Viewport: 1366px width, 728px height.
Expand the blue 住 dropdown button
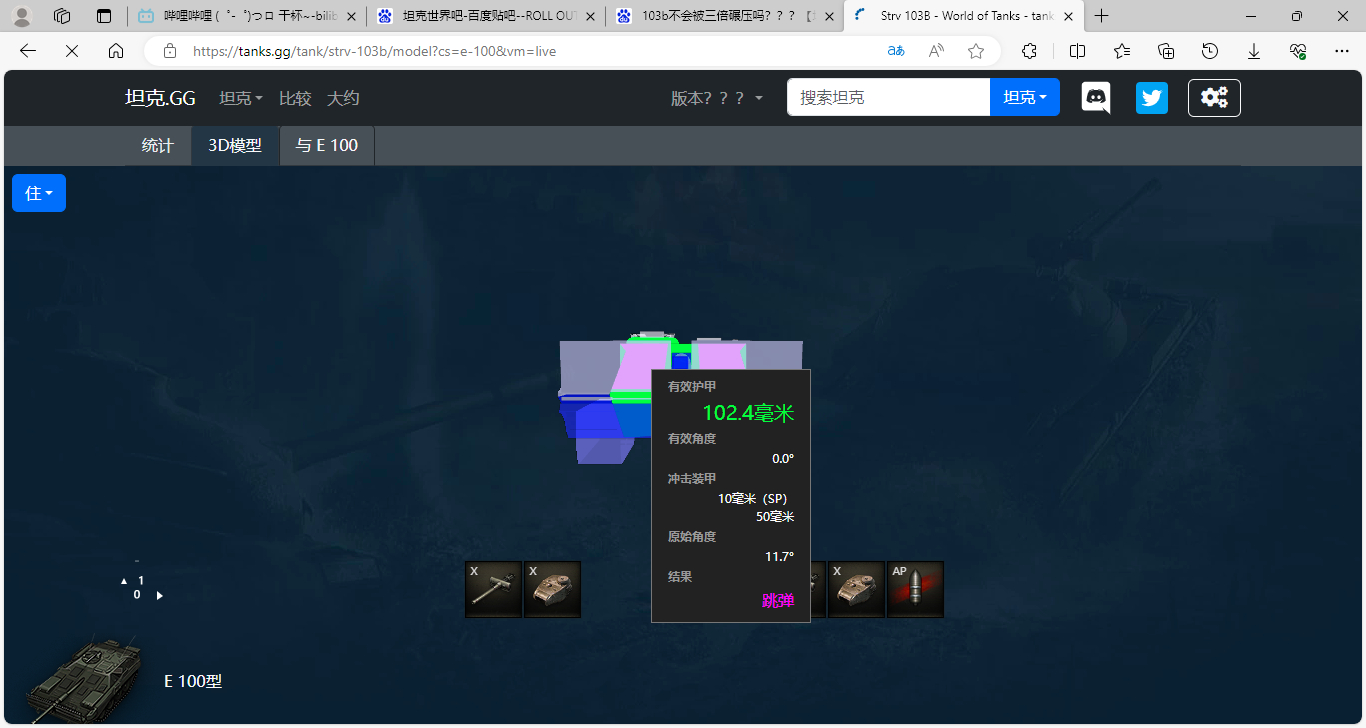pos(39,193)
